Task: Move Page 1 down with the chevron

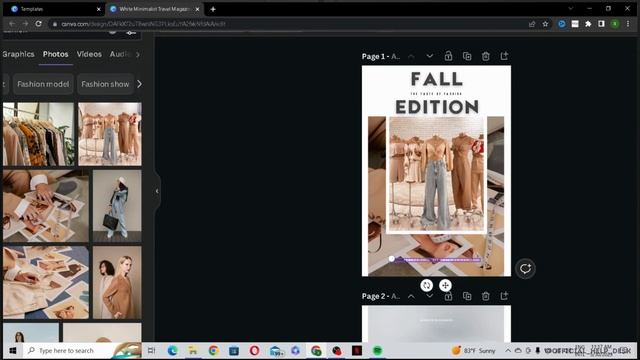Action: (429, 56)
